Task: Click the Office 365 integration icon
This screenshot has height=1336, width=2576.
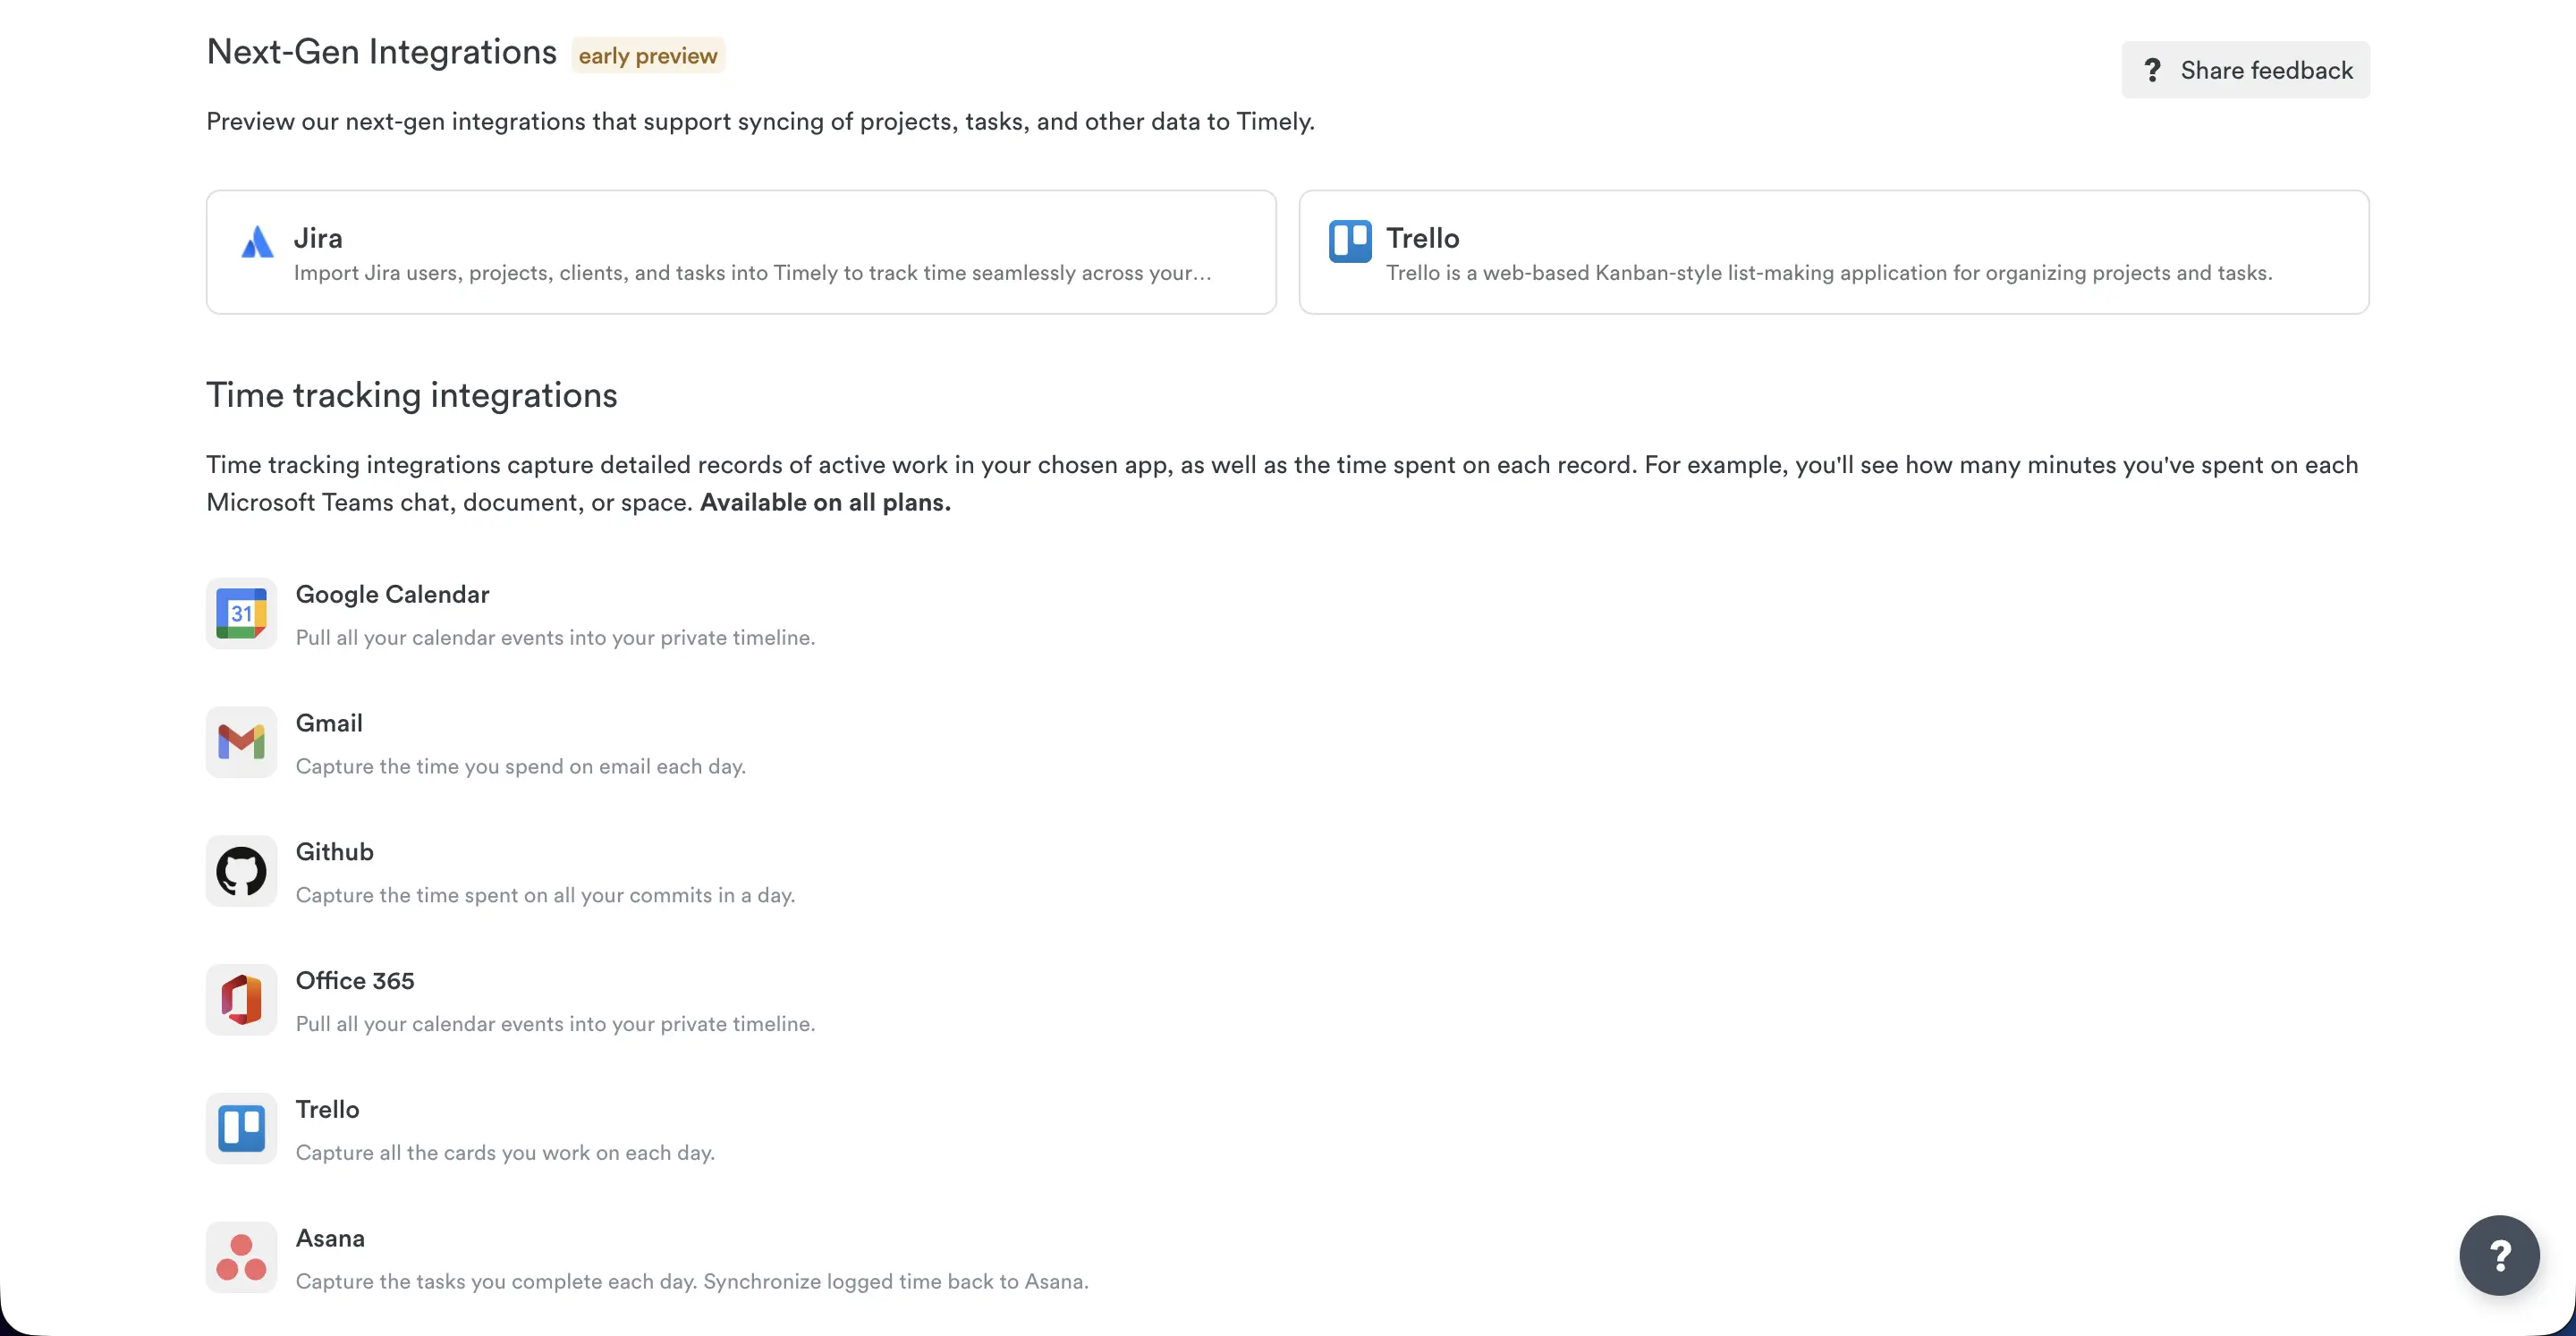Action: [x=241, y=1000]
